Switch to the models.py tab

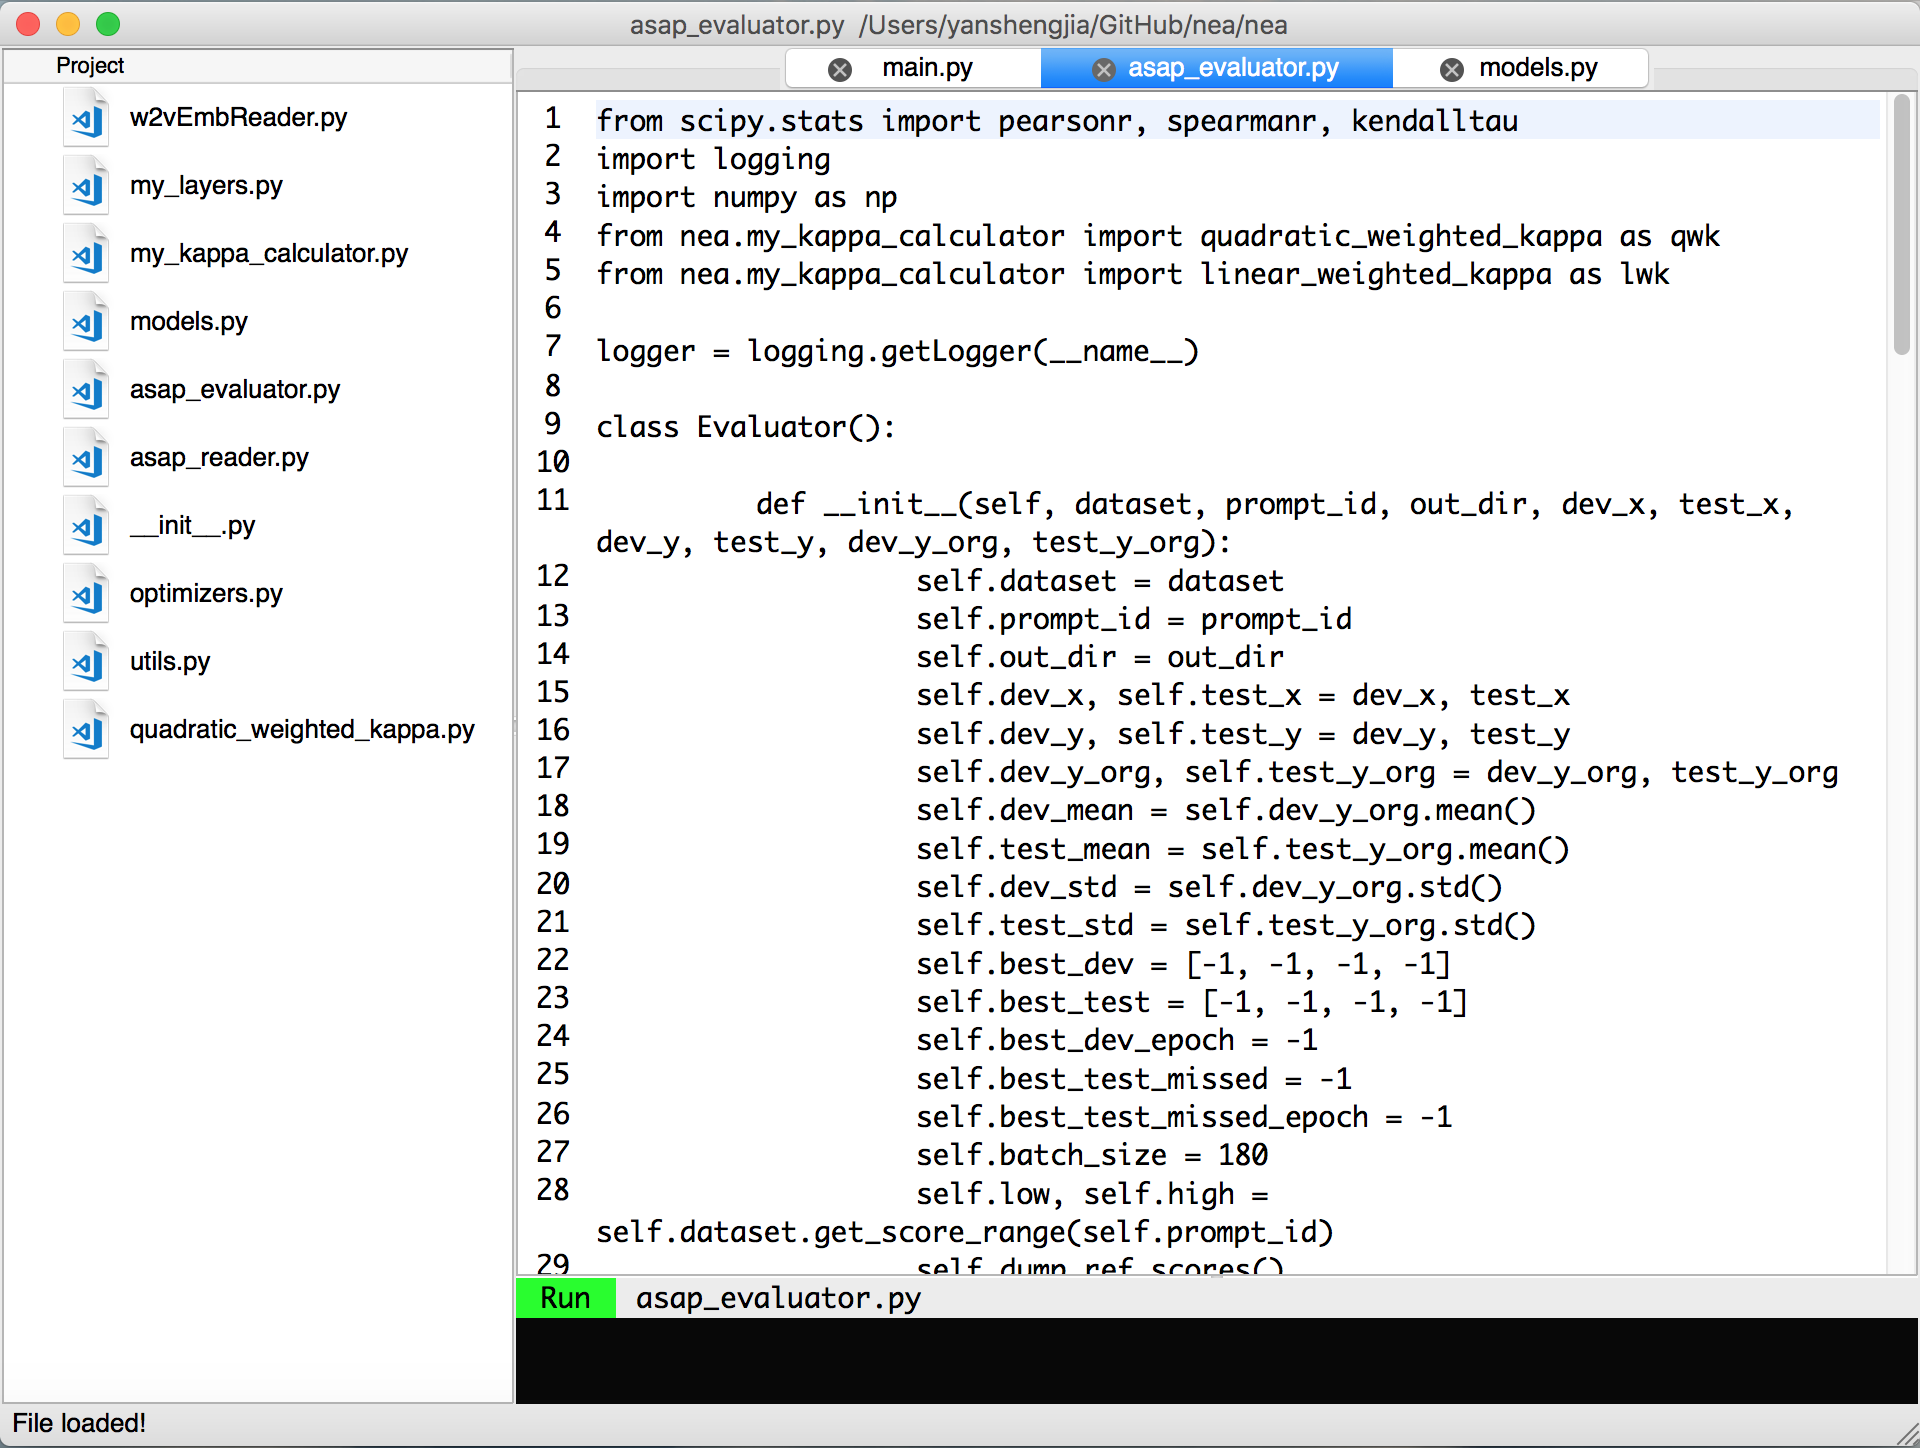[1537, 68]
